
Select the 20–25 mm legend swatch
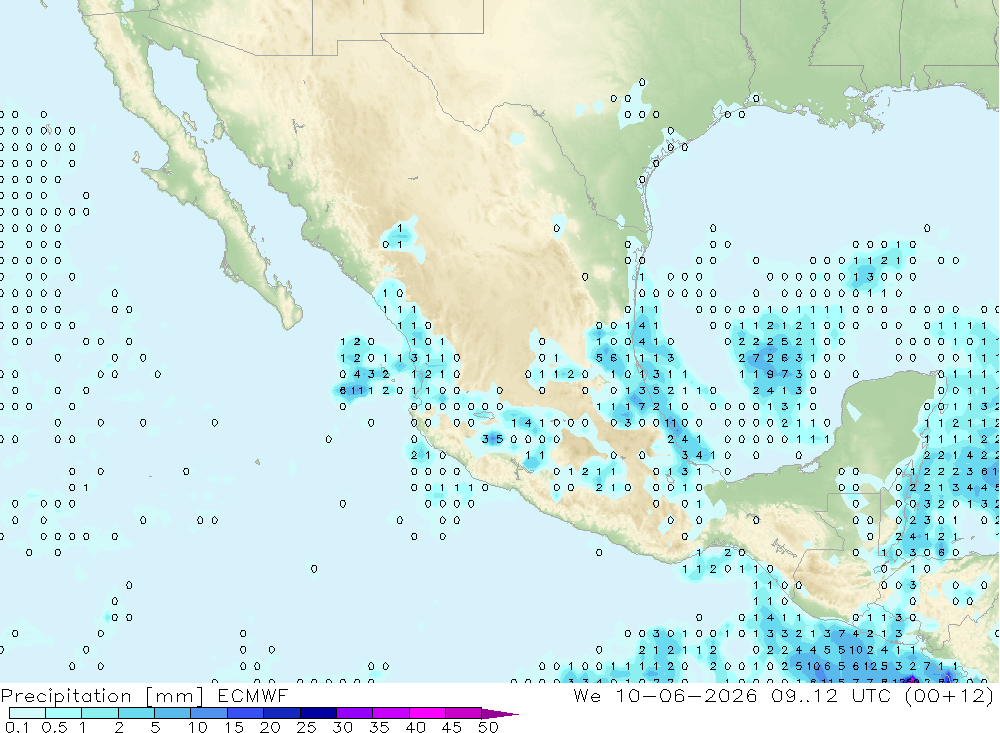click(282, 713)
